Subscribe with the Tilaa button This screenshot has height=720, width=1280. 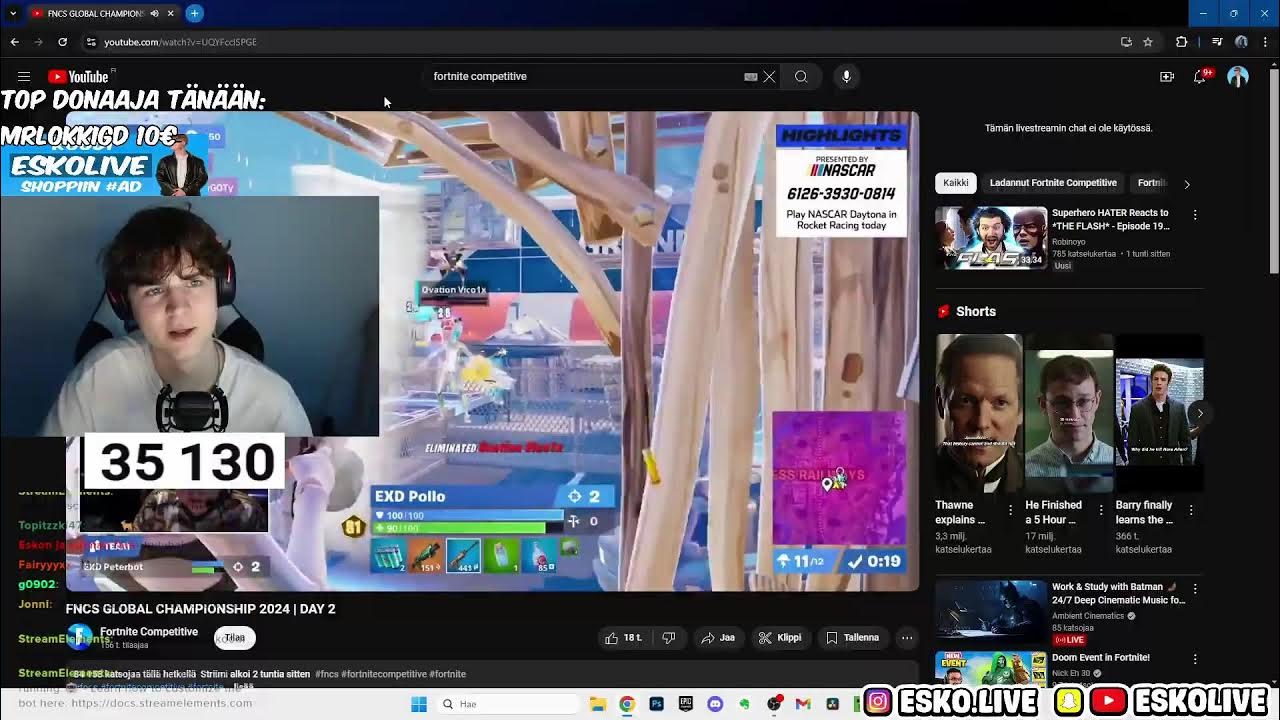235,637
